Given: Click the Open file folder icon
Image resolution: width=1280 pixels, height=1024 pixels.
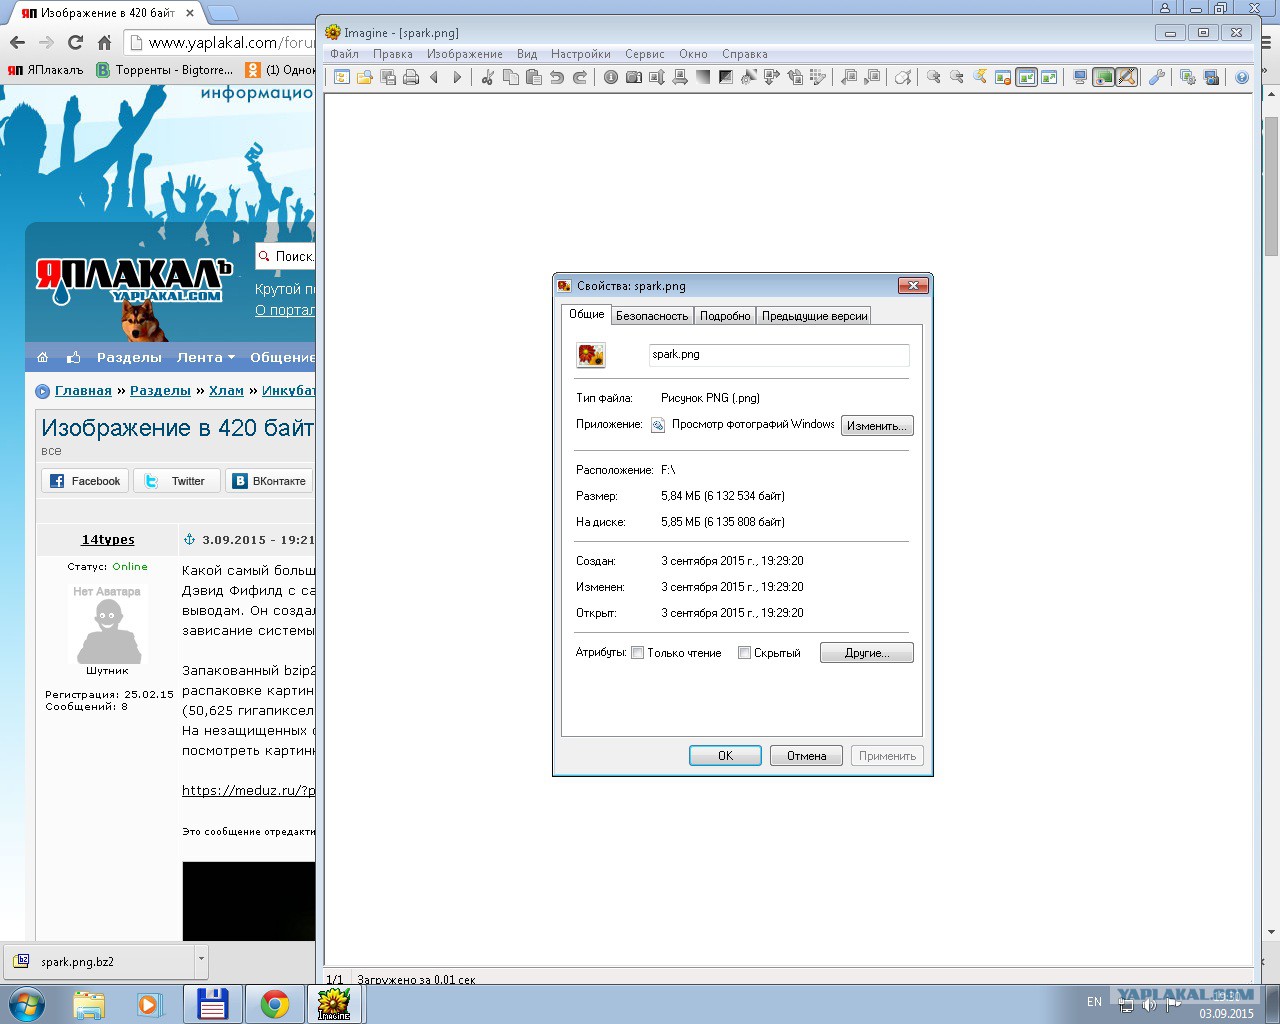Looking at the screenshot, I should pos(365,77).
